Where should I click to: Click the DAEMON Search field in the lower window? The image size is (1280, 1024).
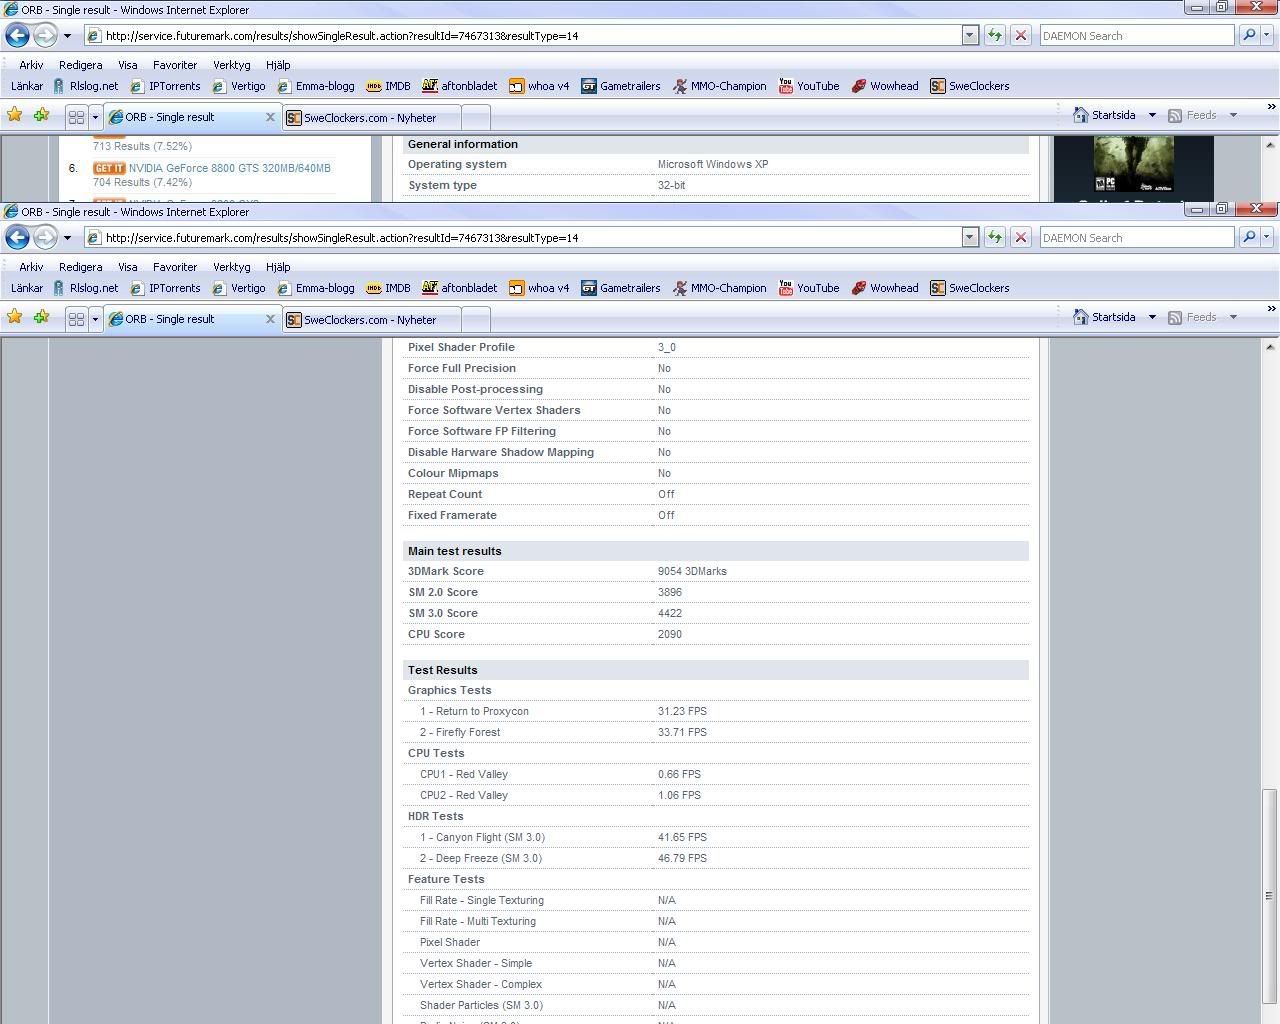pyautogui.click(x=1136, y=238)
